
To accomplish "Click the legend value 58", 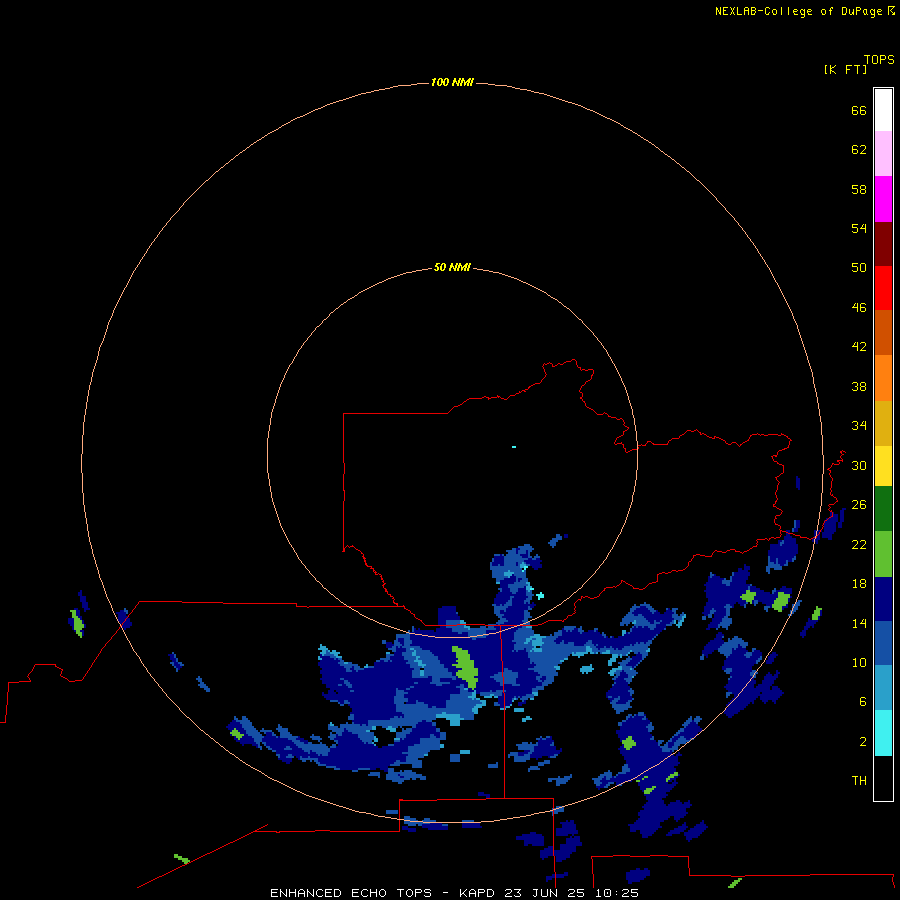I will [859, 189].
